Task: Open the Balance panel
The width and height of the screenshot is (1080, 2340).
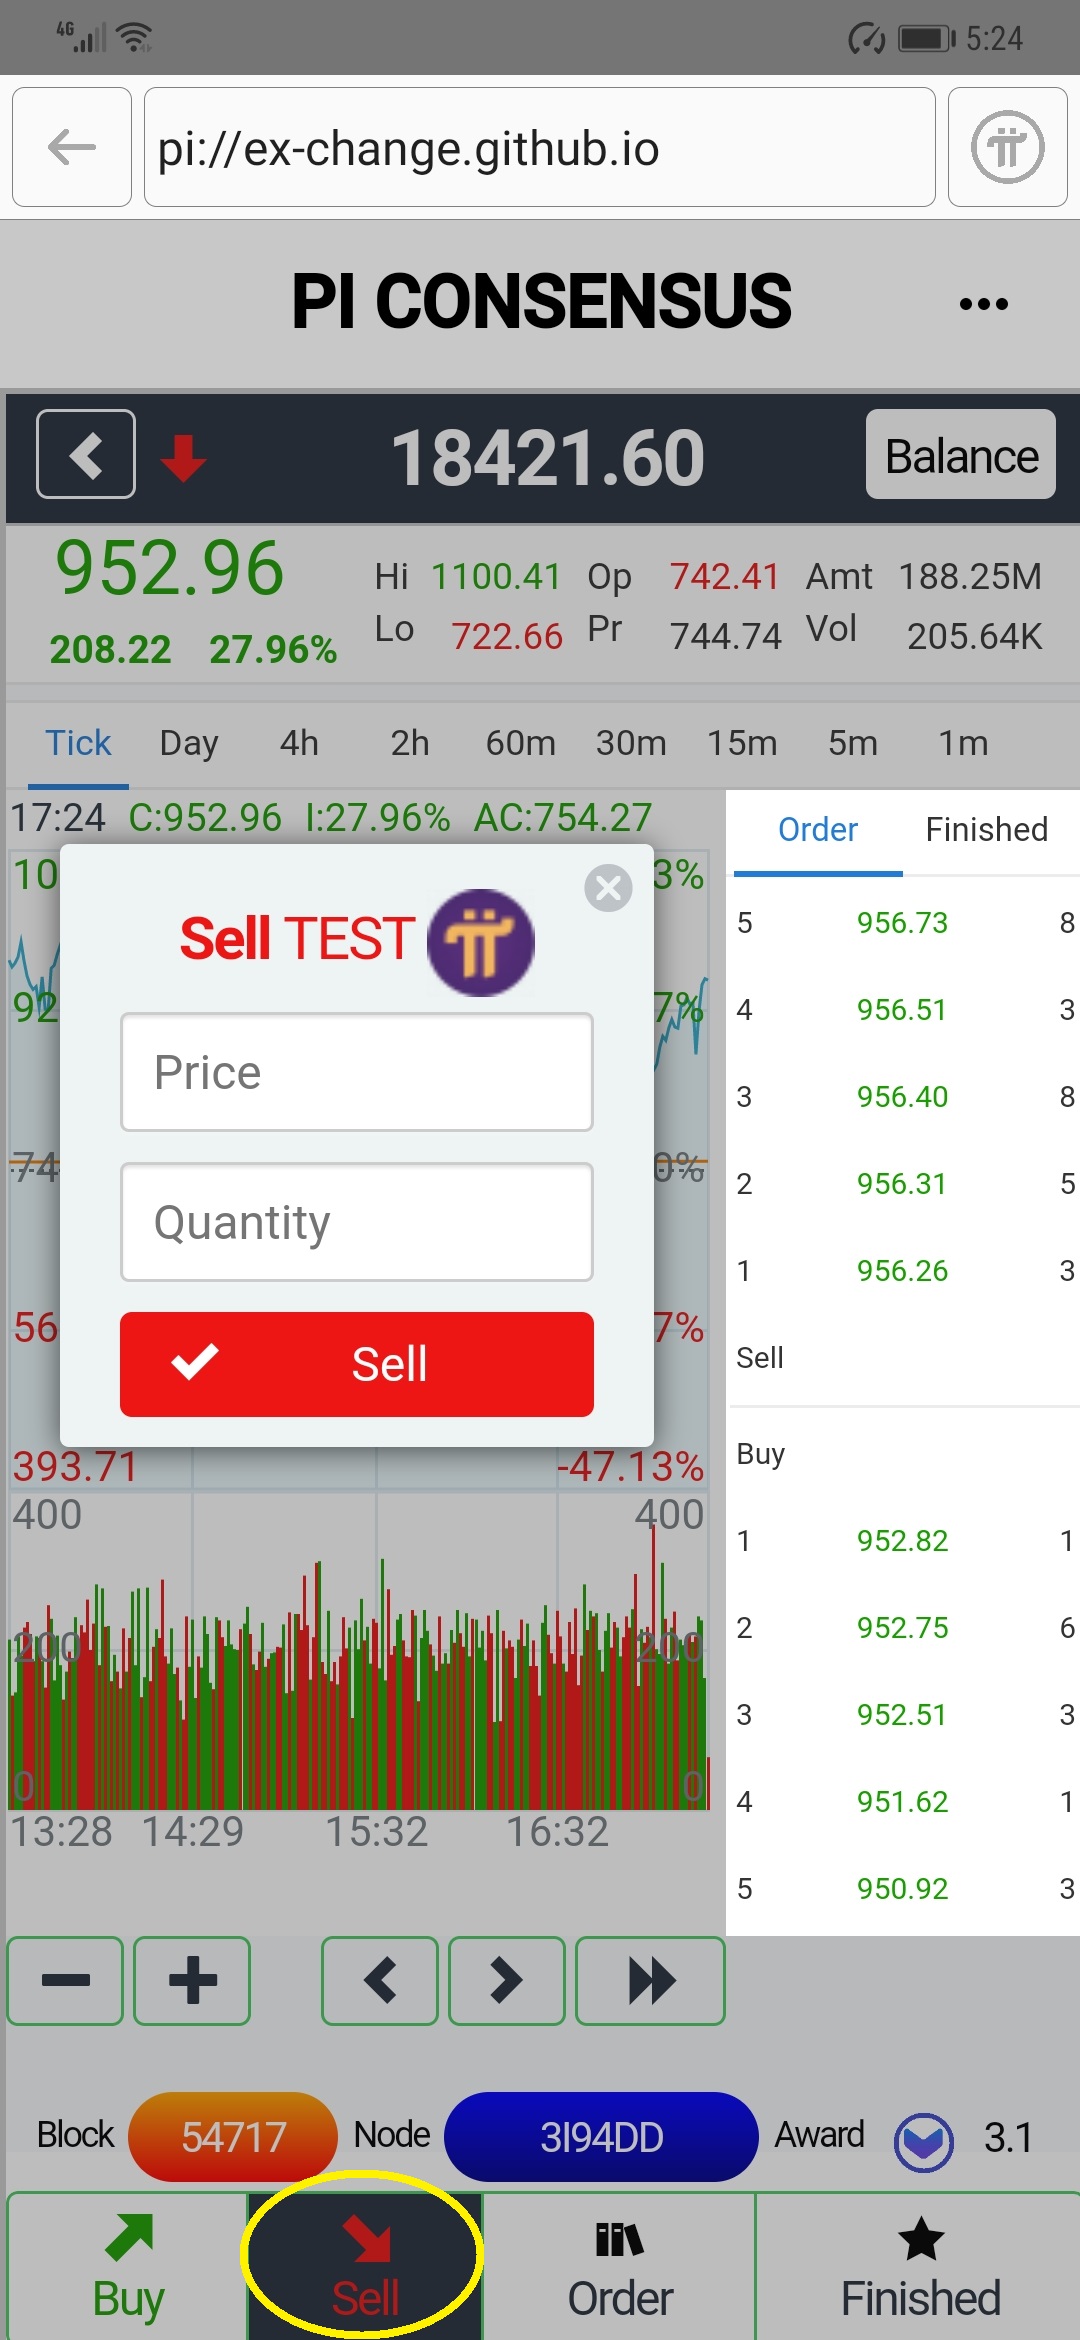Action: pos(960,455)
